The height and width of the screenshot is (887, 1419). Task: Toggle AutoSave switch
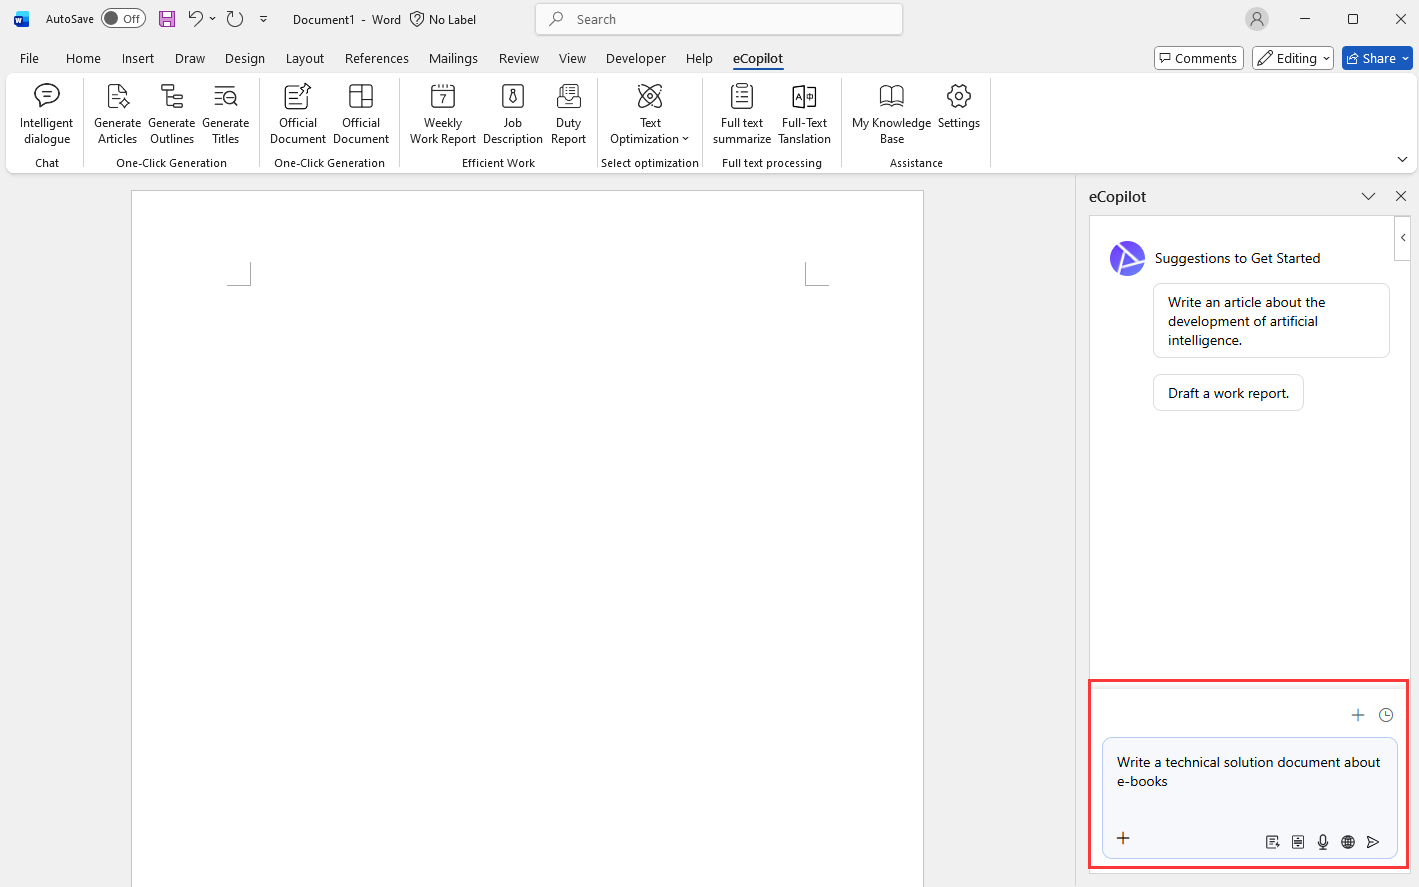pos(123,19)
